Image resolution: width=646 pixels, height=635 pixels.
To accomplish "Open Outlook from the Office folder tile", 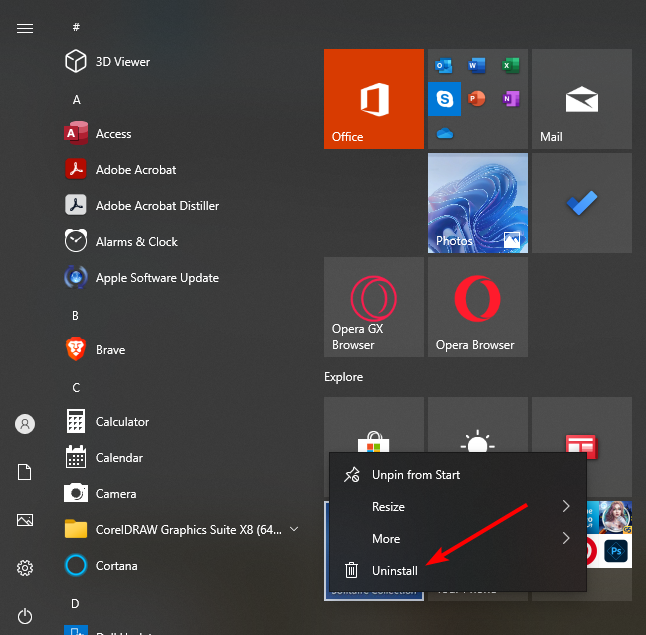I will pos(444,66).
